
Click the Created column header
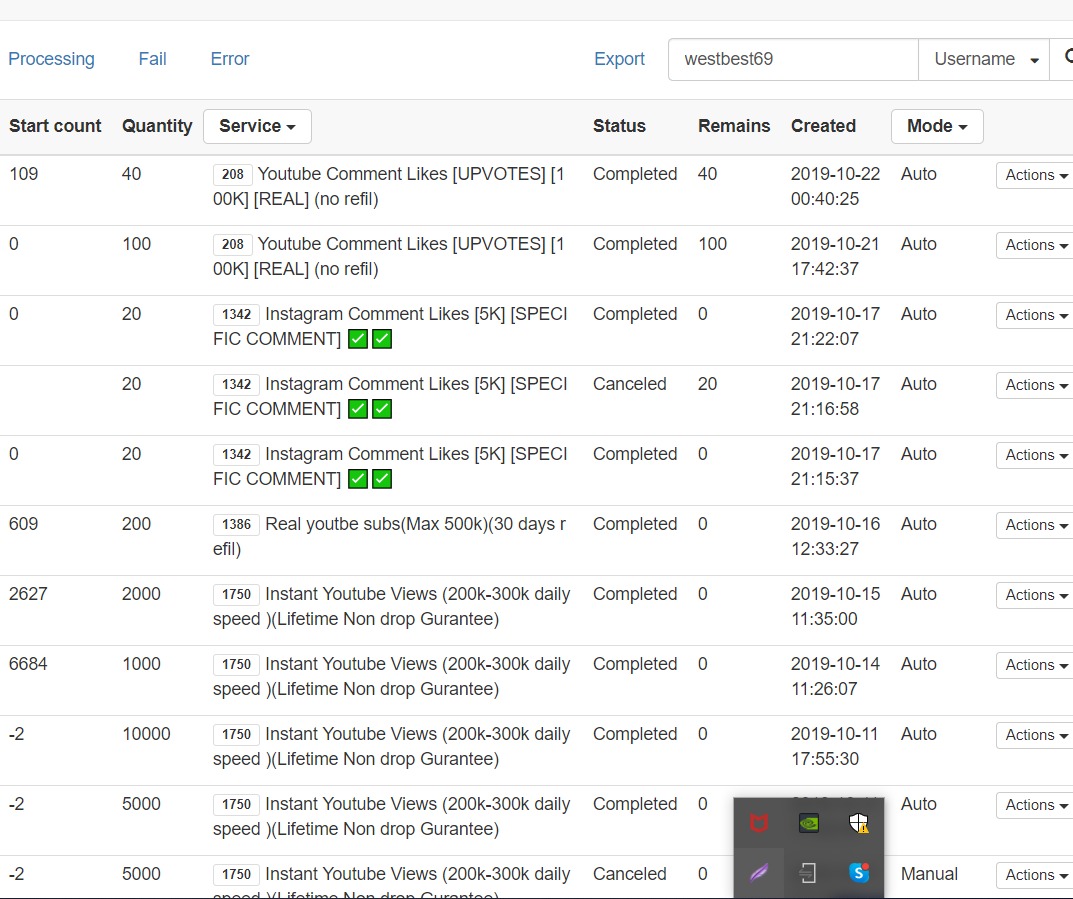(823, 126)
